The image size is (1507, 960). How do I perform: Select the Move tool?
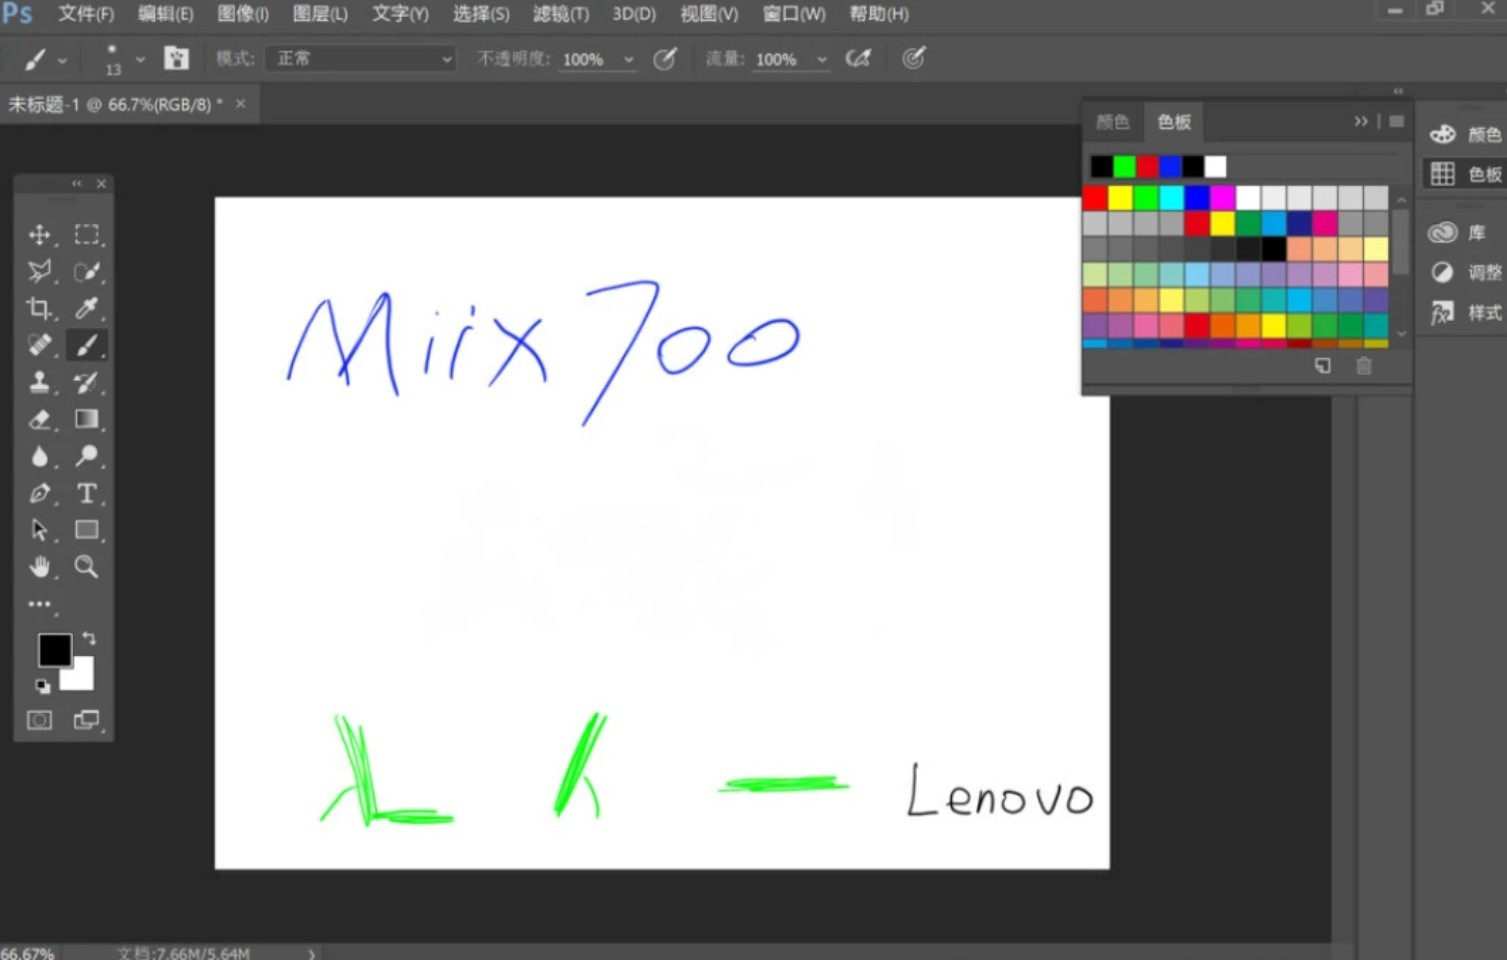(39, 235)
